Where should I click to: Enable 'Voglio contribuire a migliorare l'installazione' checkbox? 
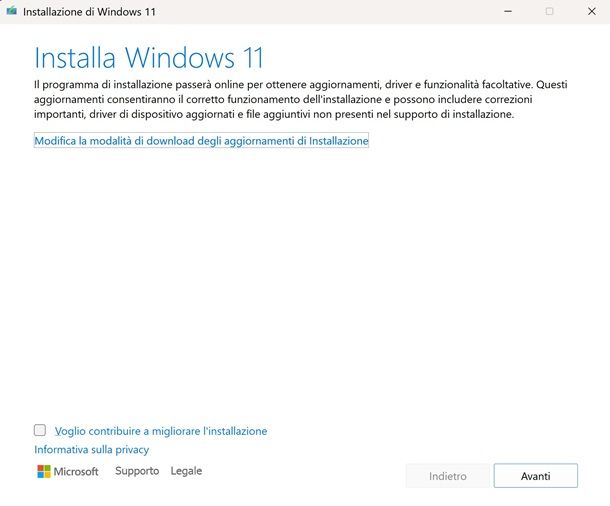[x=40, y=430]
